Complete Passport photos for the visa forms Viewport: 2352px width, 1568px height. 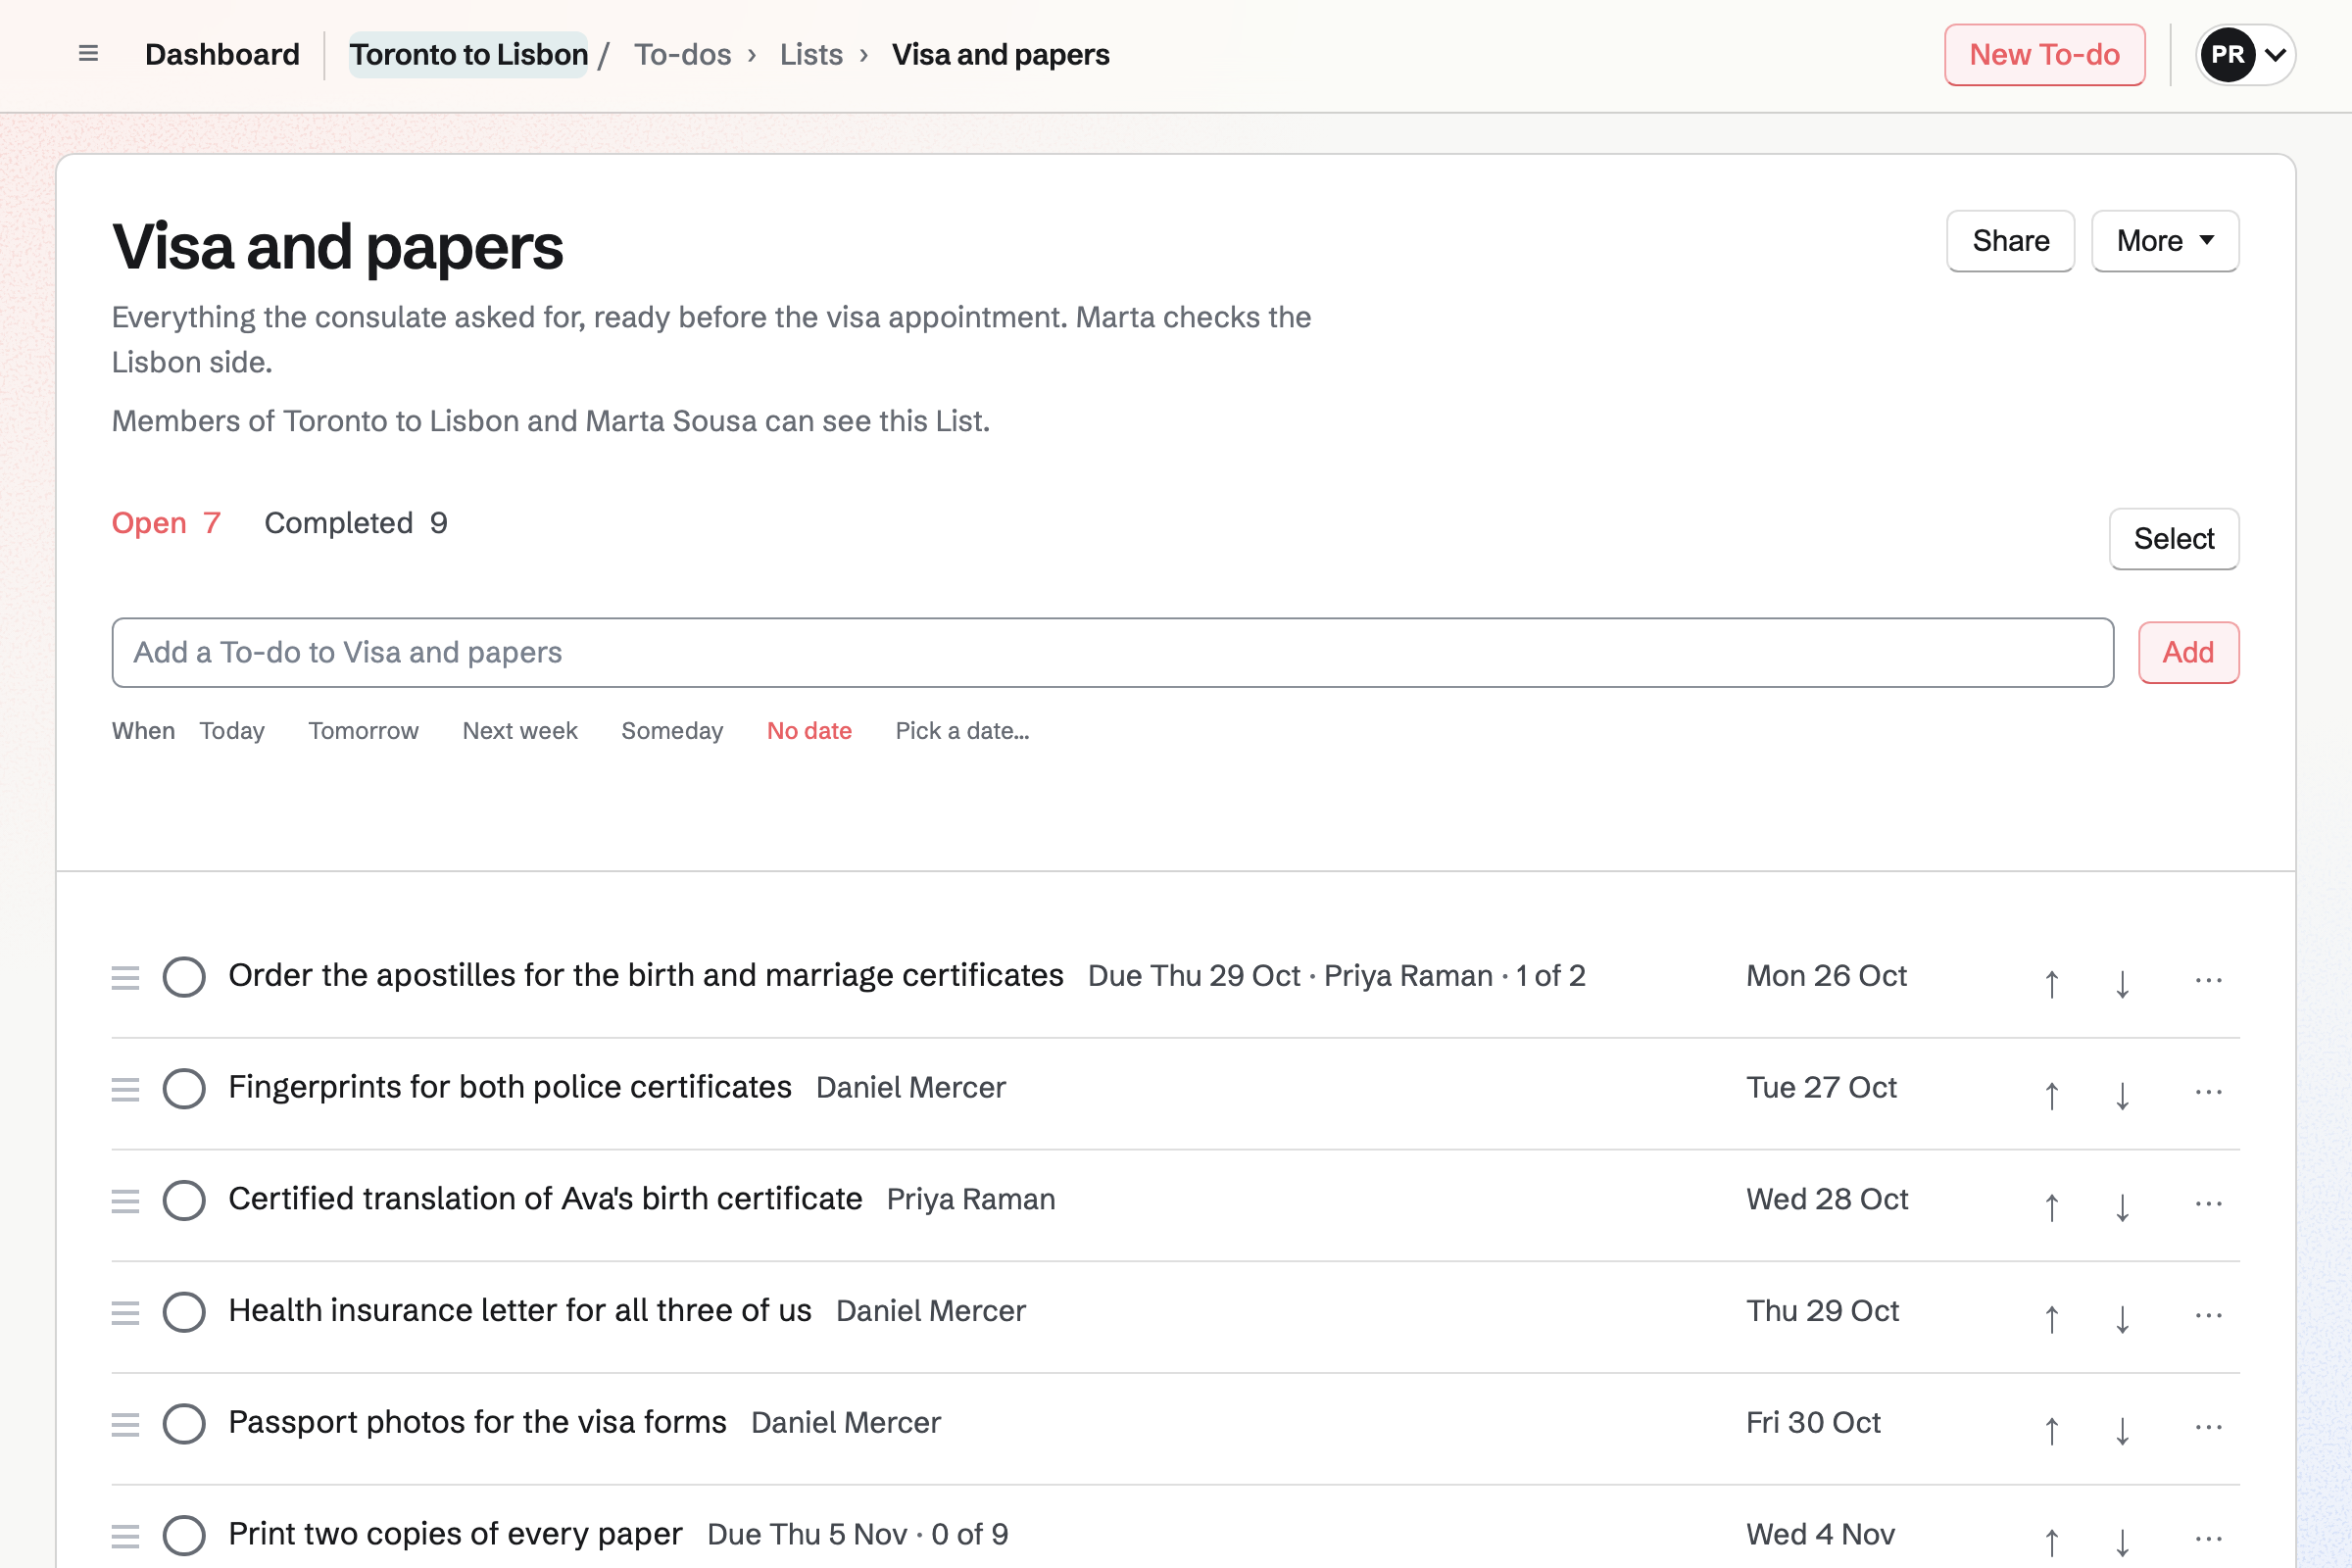[184, 1424]
